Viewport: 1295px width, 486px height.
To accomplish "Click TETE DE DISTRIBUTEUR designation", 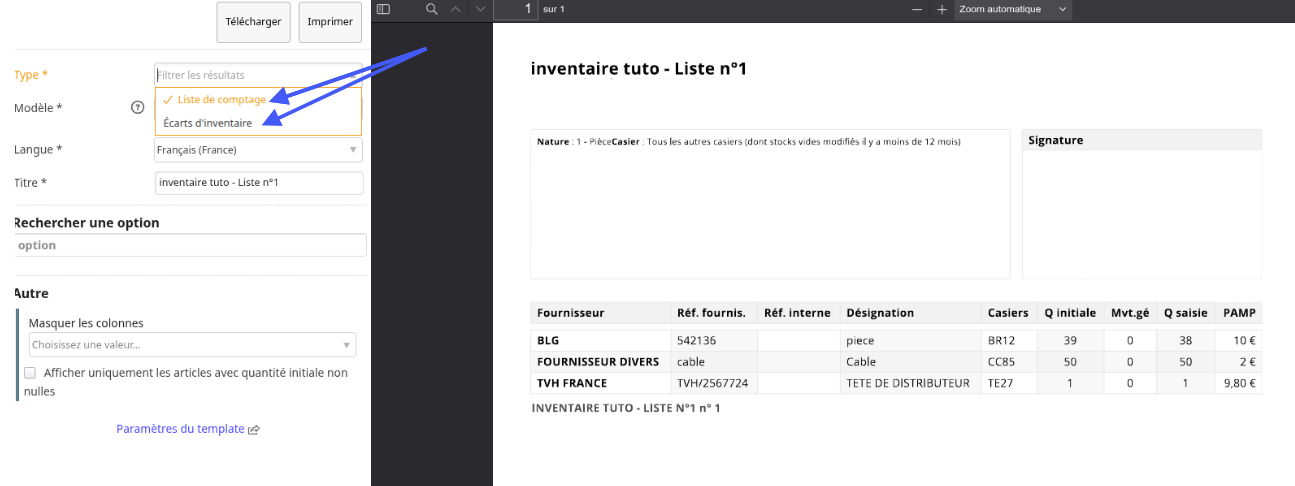I will [910, 383].
